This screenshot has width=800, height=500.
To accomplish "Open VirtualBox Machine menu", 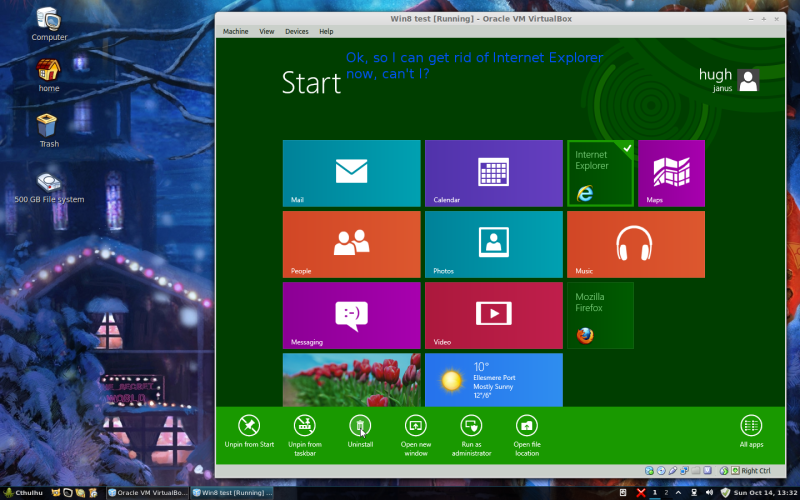I will pos(235,31).
